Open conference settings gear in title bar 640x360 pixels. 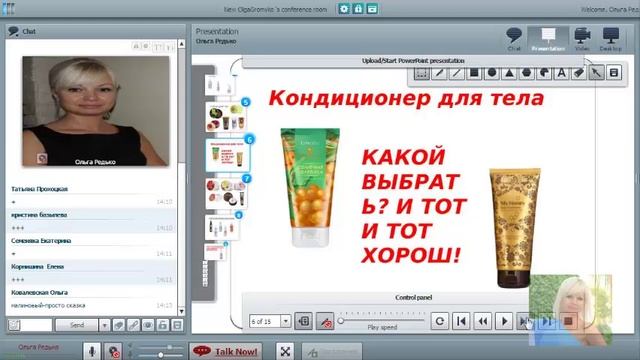pyautogui.click(x=344, y=9)
